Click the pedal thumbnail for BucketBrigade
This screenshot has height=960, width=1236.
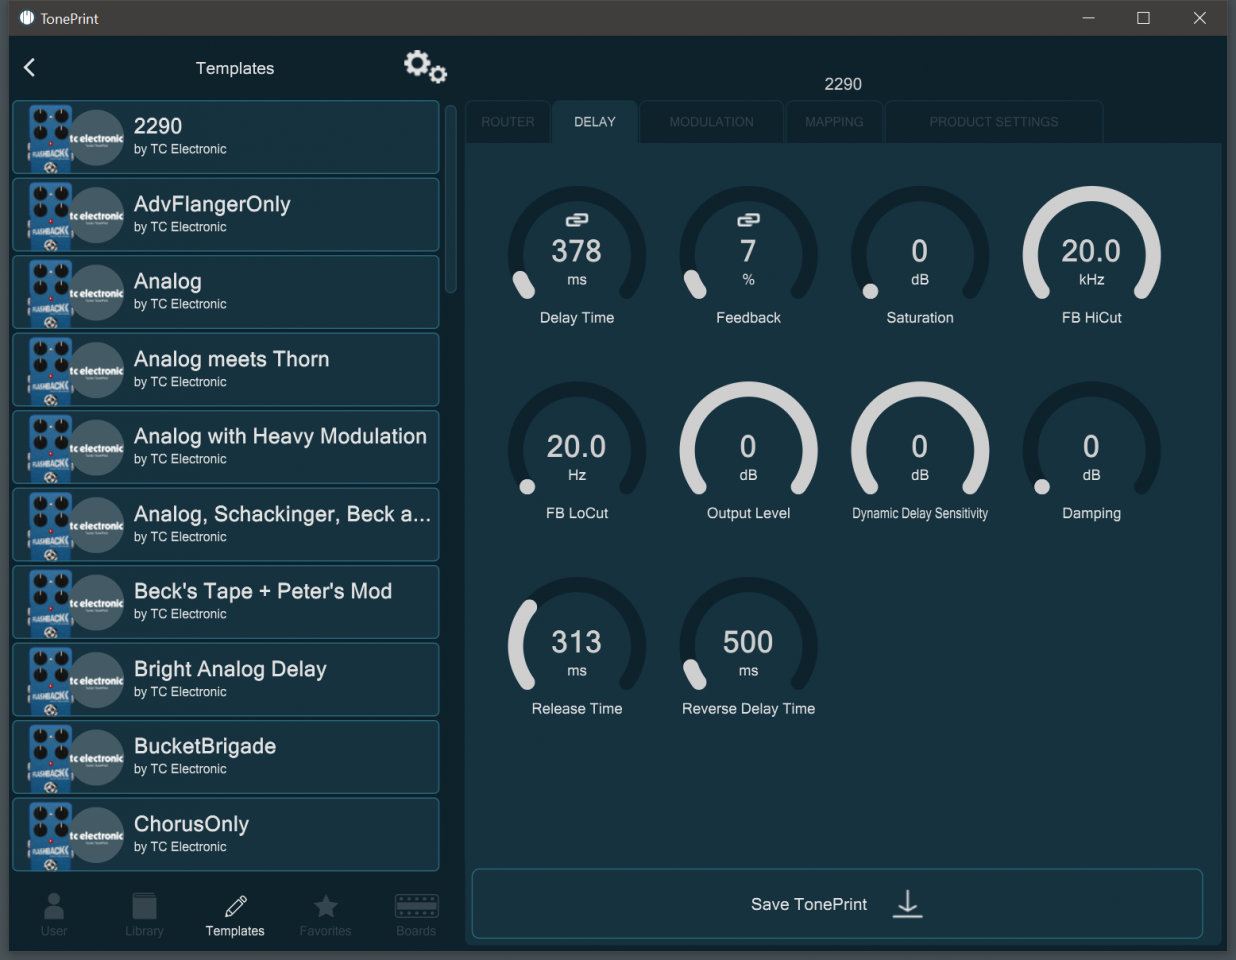click(x=50, y=757)
